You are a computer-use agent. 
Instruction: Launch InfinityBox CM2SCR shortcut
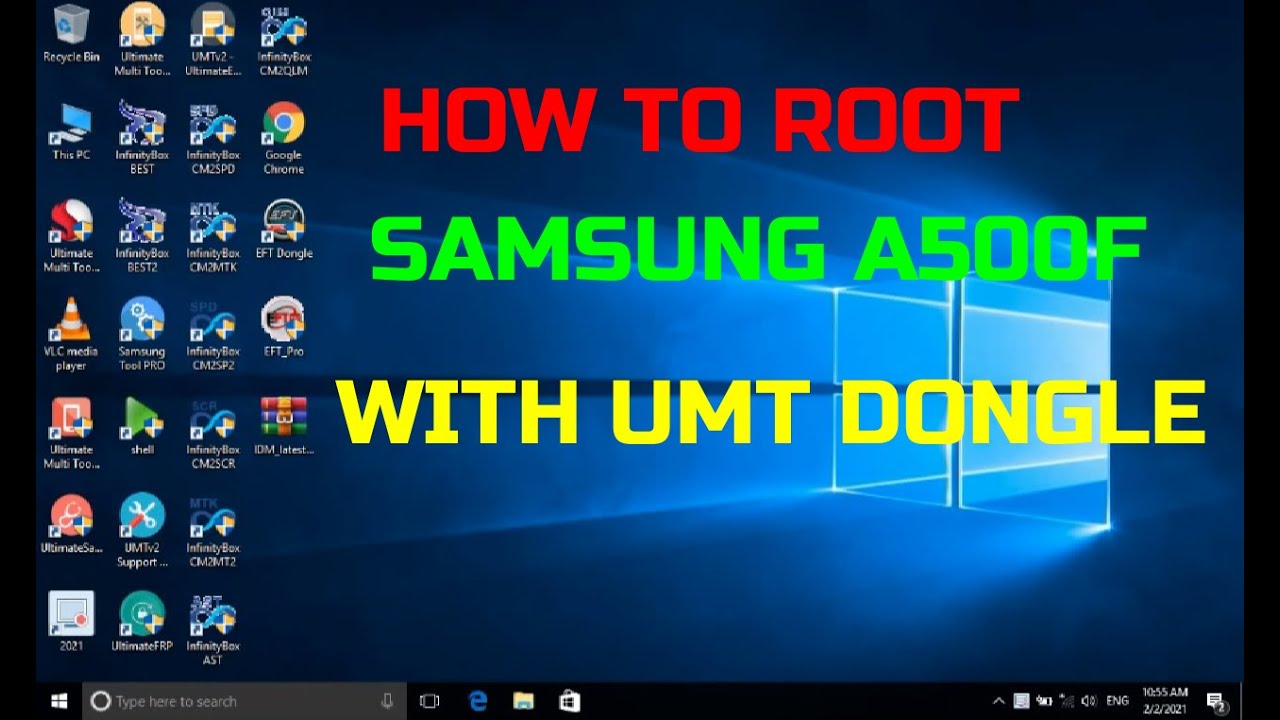coord(213,433)
